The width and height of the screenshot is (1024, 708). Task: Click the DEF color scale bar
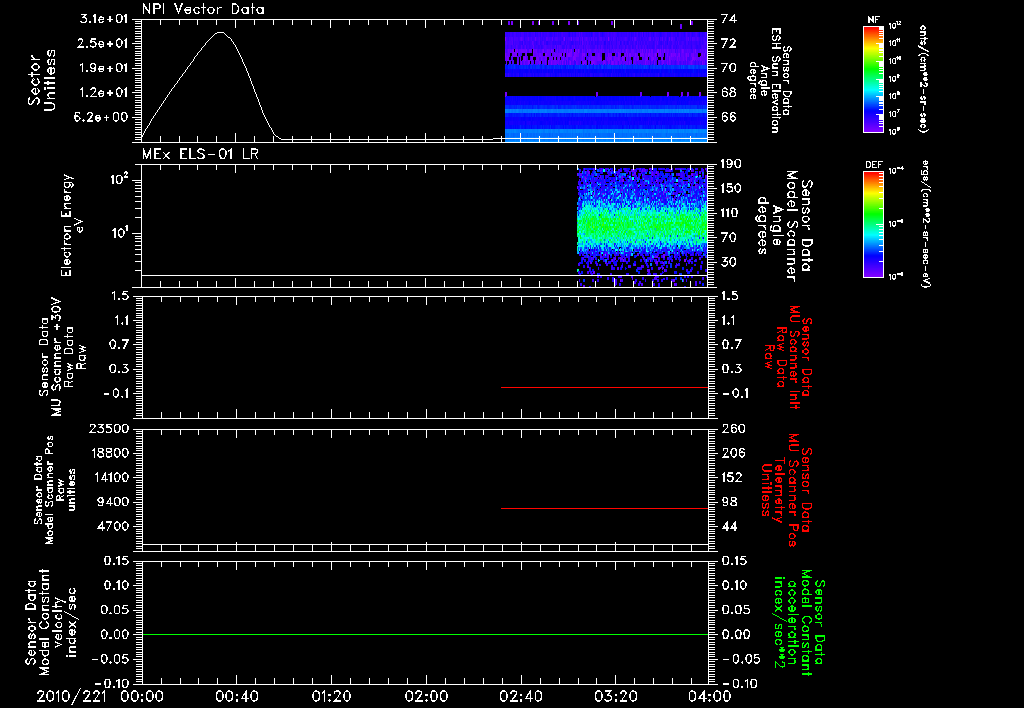coord(873,224)
